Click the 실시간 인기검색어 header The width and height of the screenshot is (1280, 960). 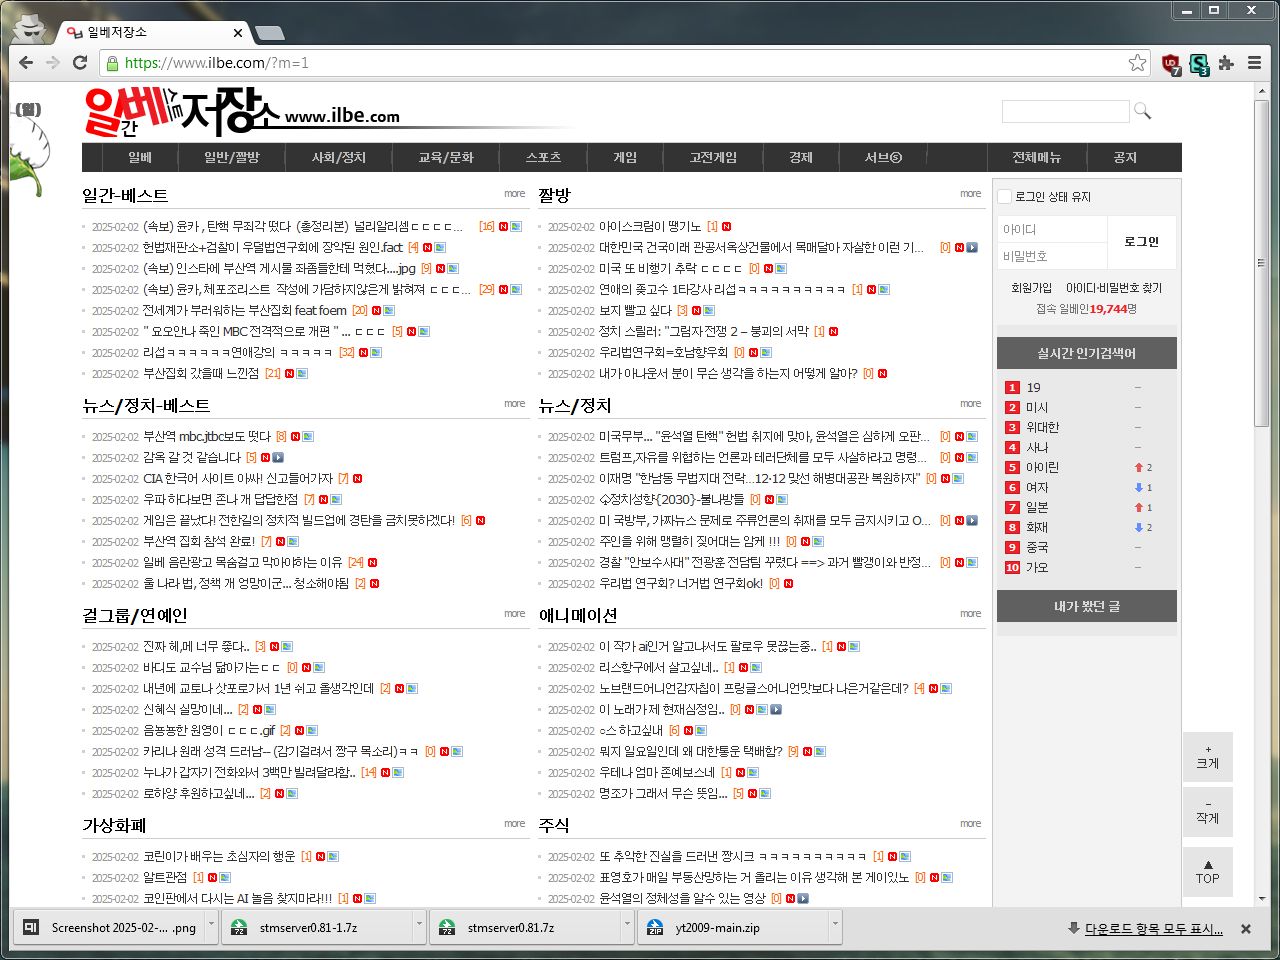[1087, 353]
